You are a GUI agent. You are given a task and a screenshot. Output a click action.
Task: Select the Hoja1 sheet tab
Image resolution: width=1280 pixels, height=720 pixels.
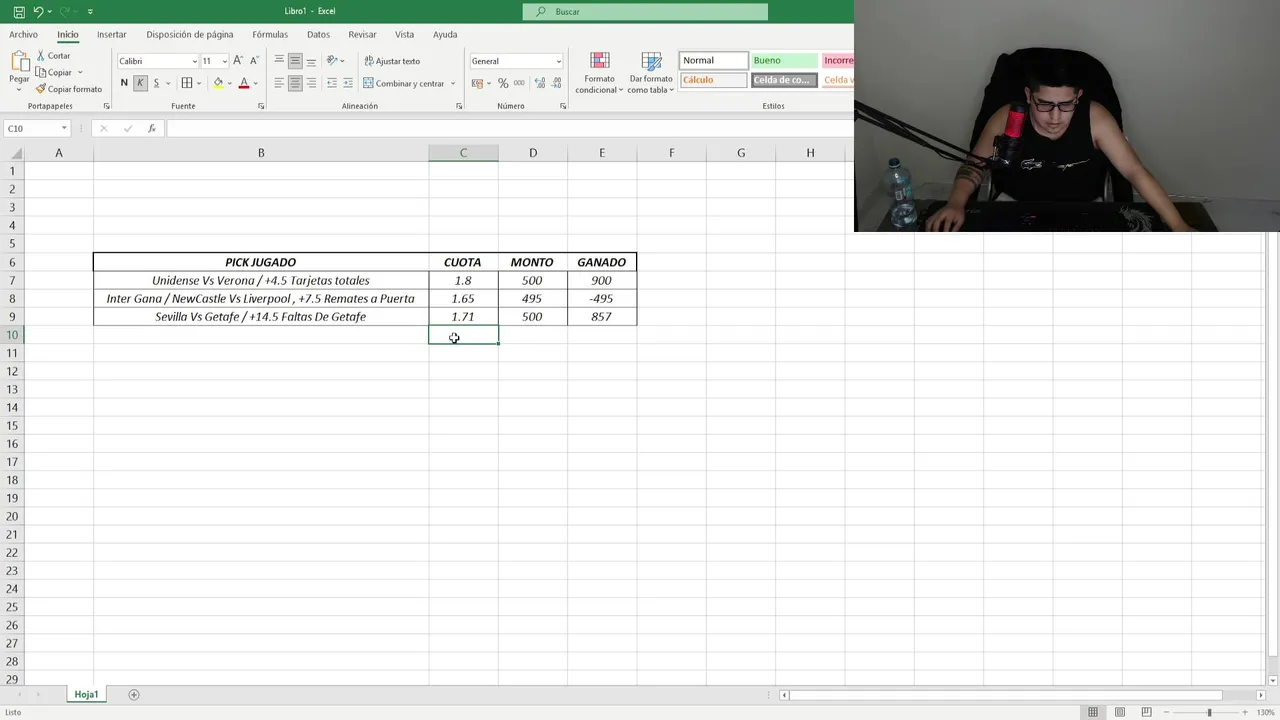tap(86, 694)
